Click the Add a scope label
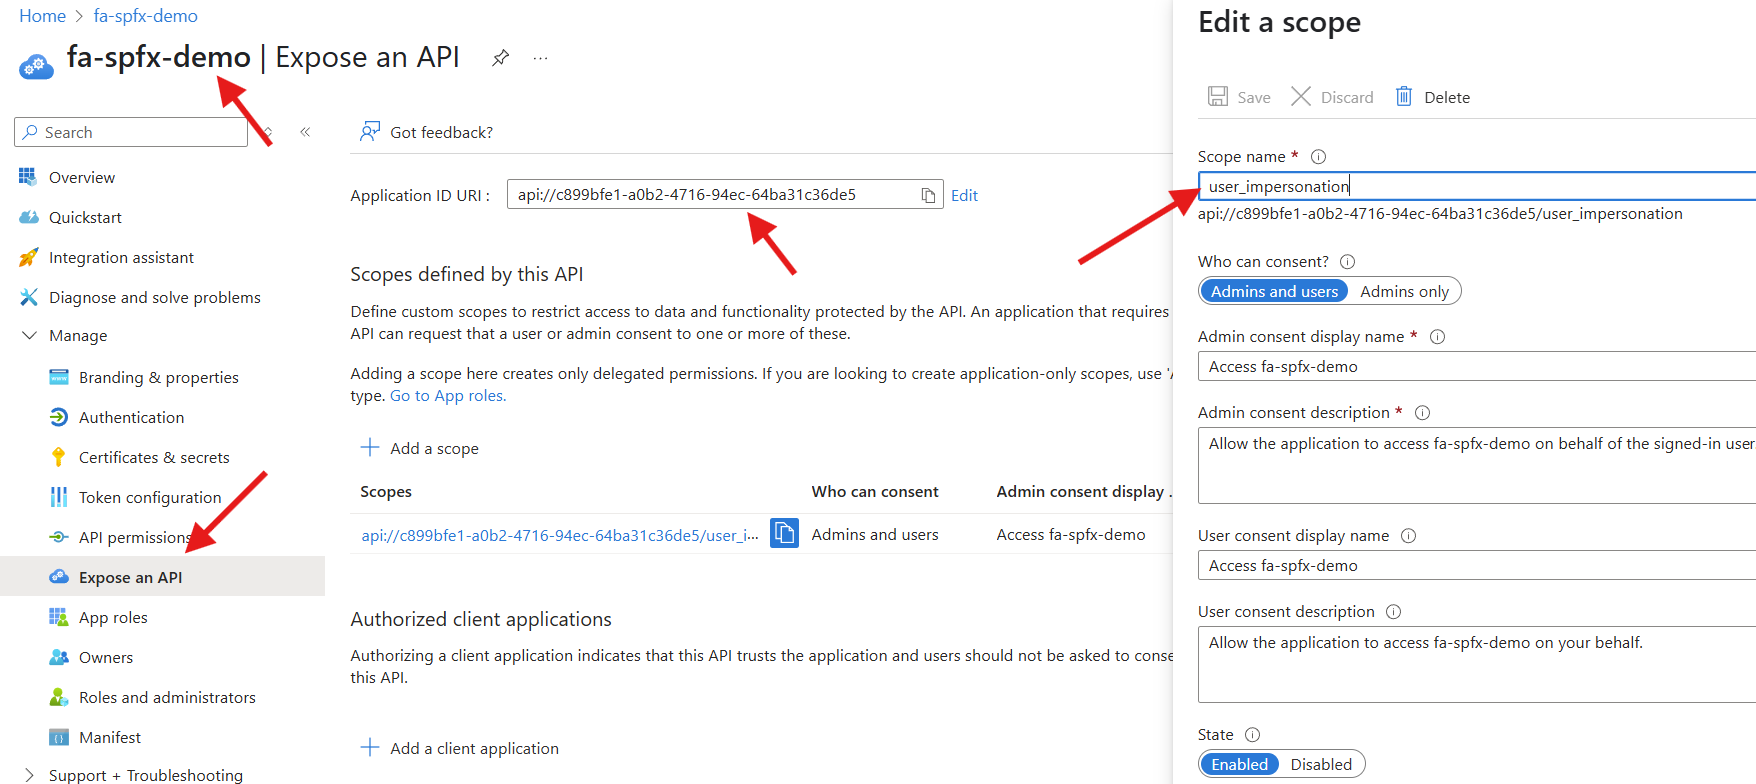Image resolution: width=1756 pixels, height=784 pixels. (434, 448)
